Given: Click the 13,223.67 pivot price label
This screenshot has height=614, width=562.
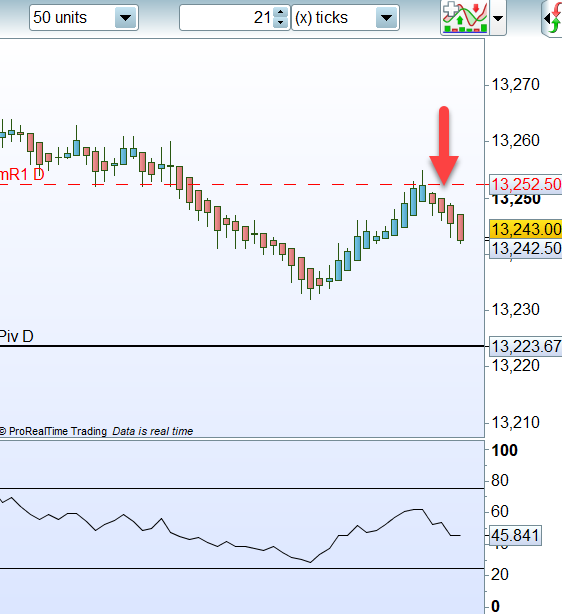Looking at the screenshot, I should (526, 346).
